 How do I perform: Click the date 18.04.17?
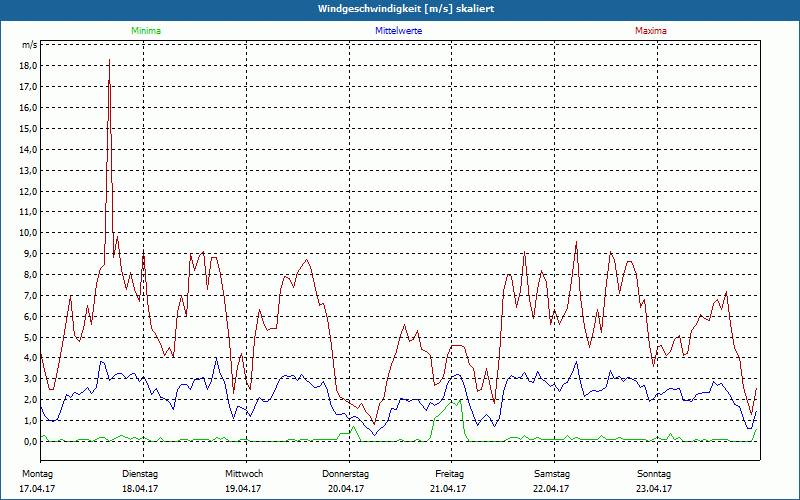pyautogui.click(x=140, y=489)
